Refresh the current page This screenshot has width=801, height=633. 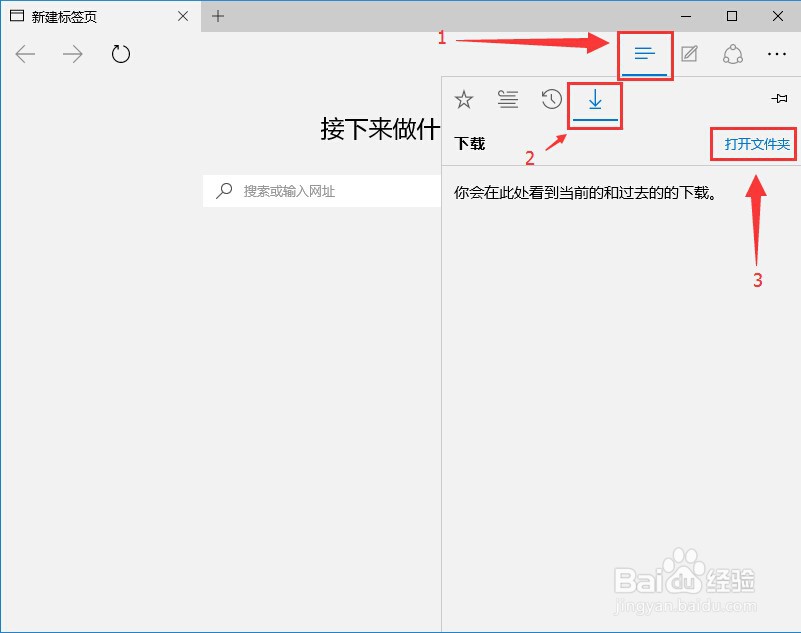point(121,54)
